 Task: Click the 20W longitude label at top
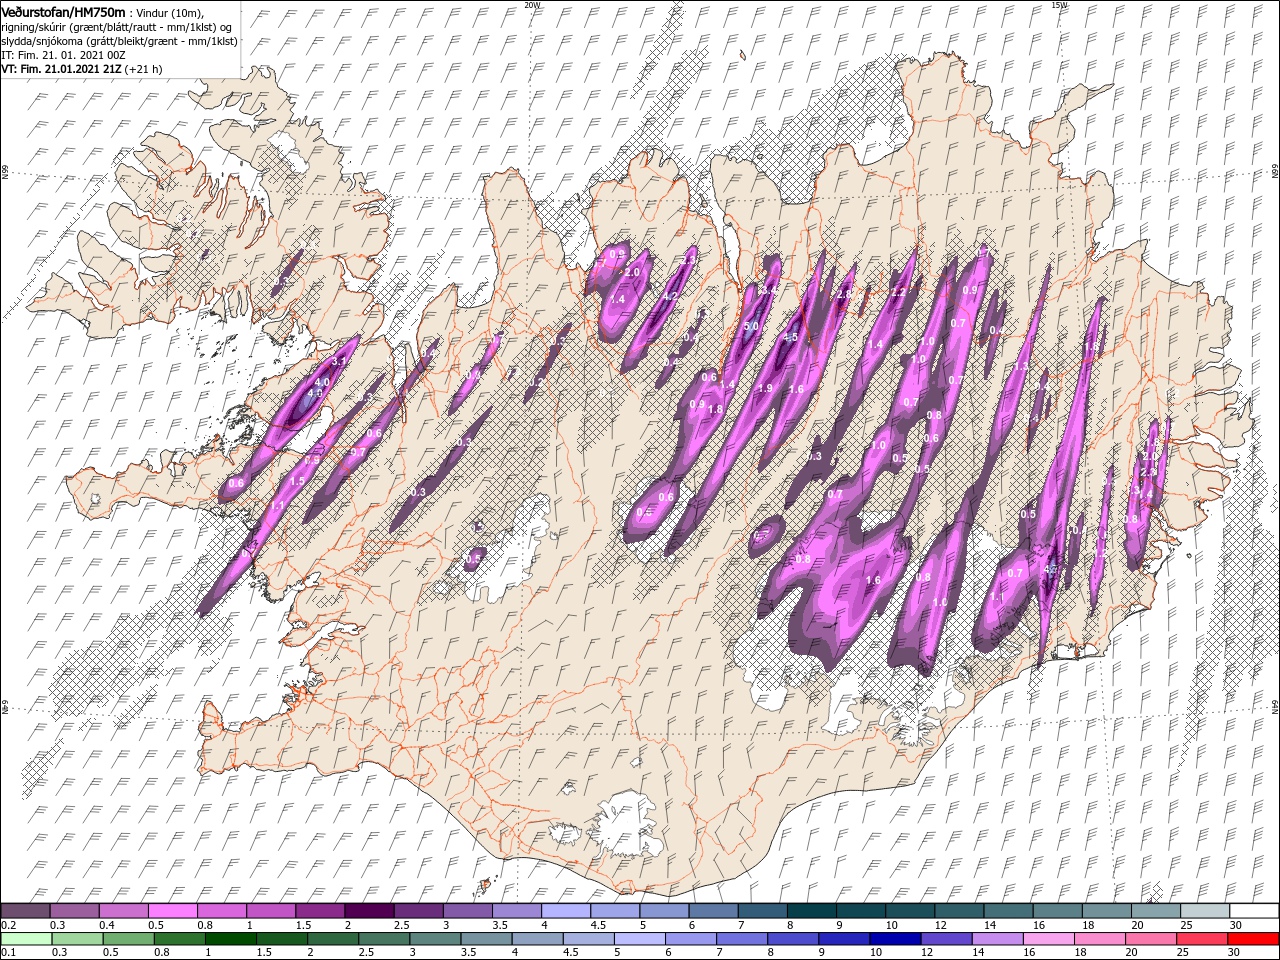coord(532,5)
